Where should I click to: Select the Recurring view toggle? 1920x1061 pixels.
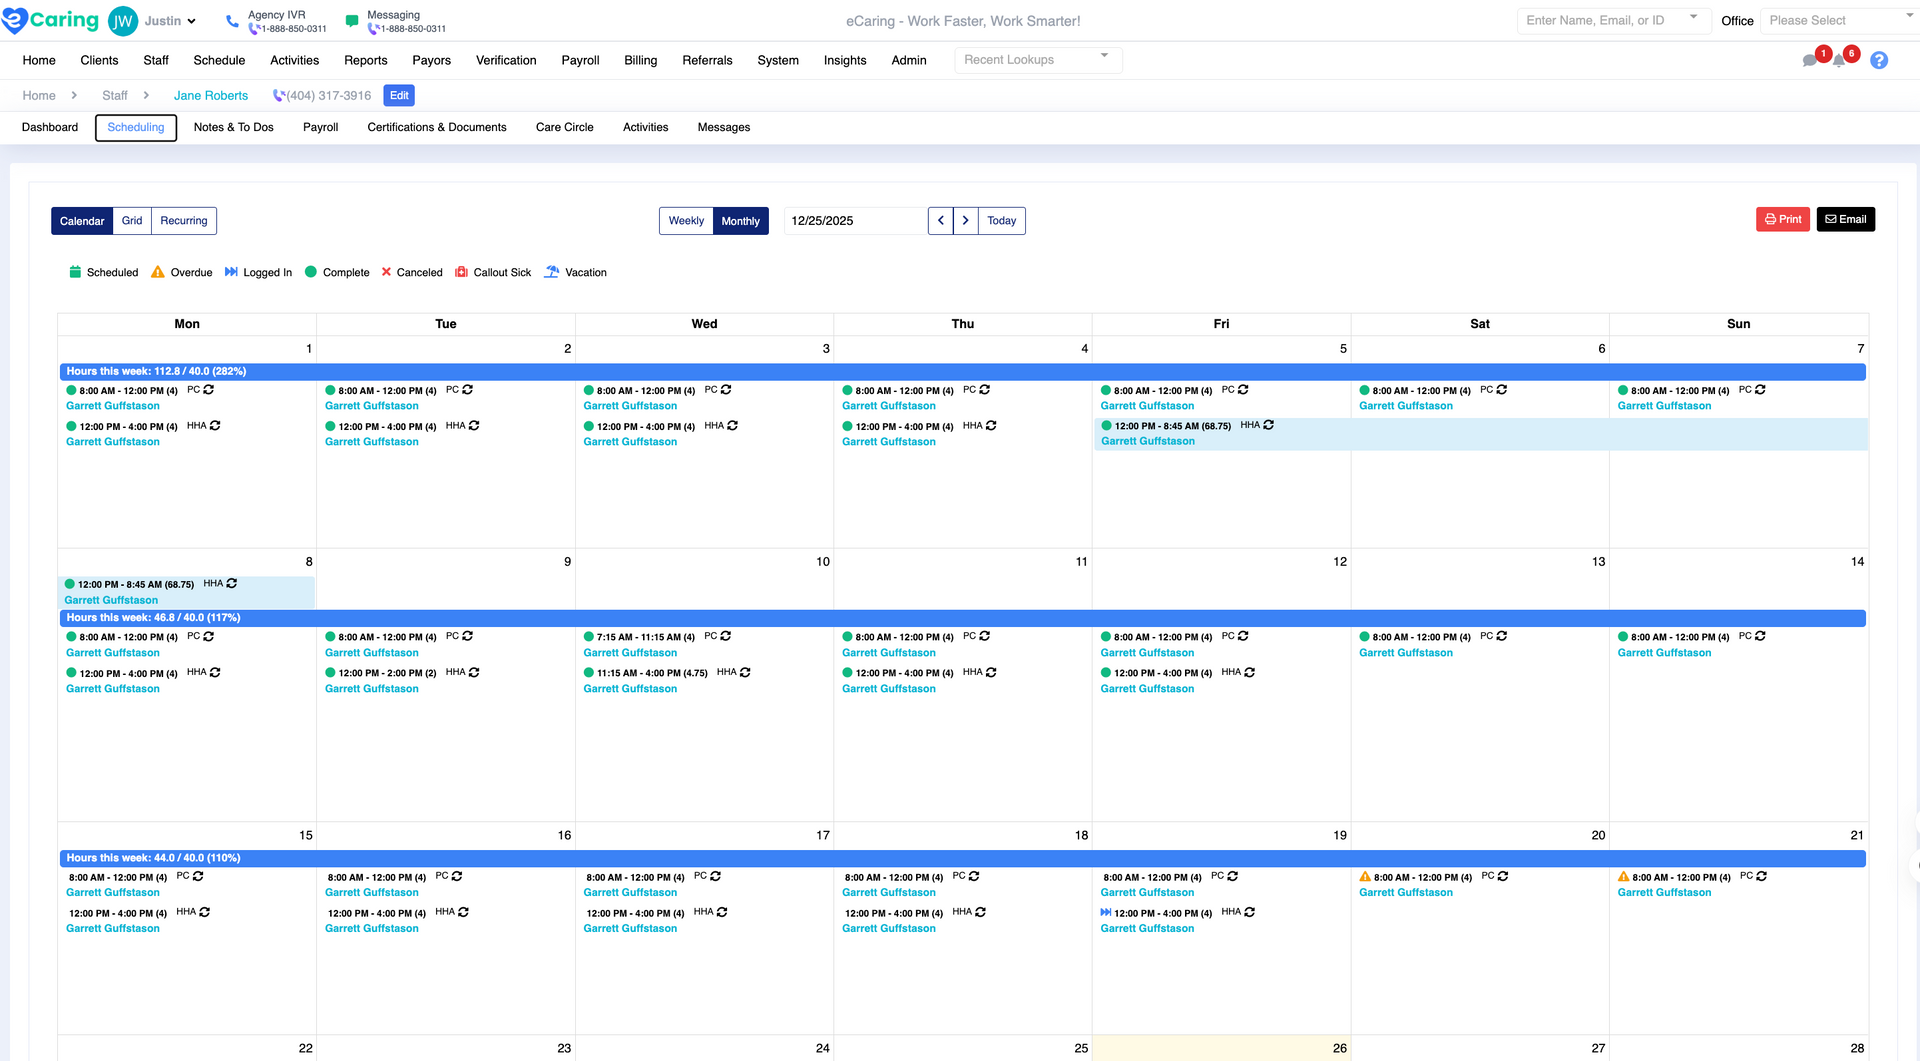pos(184,221)
